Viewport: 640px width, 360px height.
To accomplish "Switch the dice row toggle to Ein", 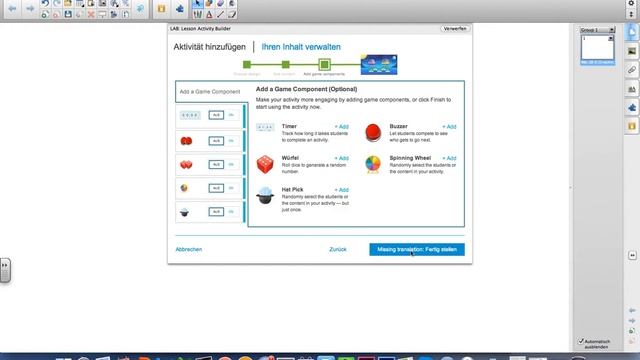I will (x=231, y=164).
